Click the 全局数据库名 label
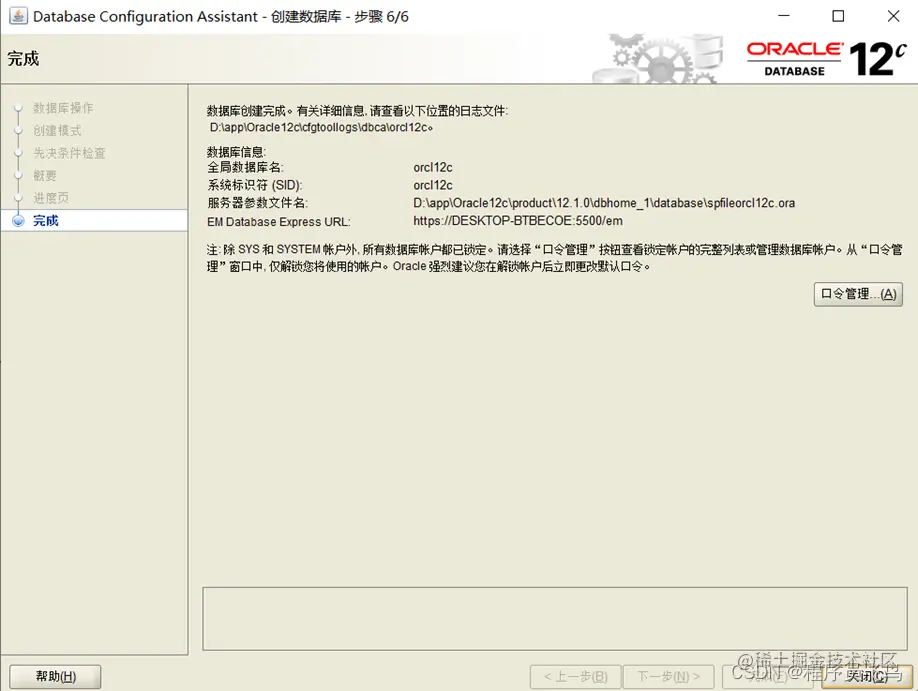 245,167
